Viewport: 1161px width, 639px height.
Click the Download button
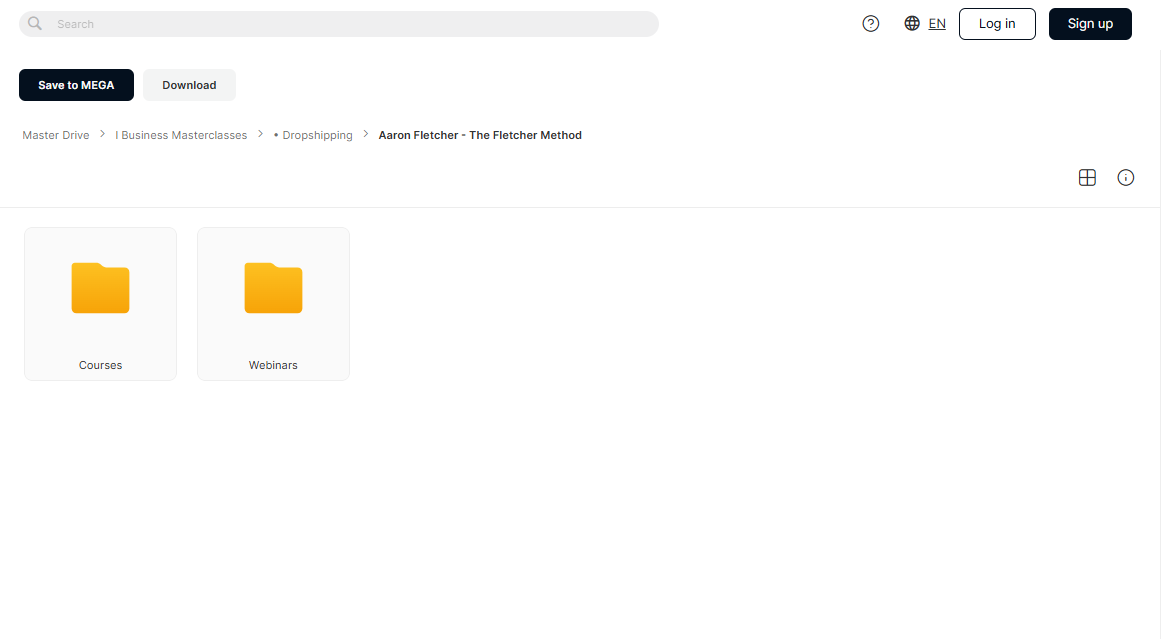click(190, 85)
